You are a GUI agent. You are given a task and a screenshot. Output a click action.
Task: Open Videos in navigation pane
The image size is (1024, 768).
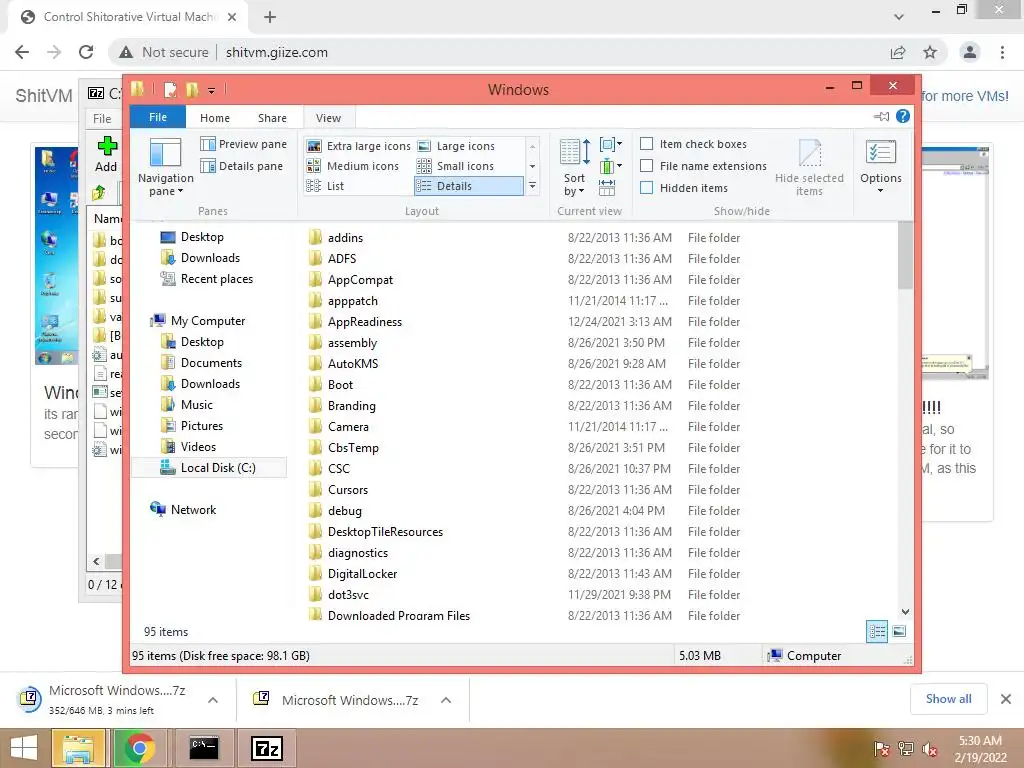click(x=188, y=447)
